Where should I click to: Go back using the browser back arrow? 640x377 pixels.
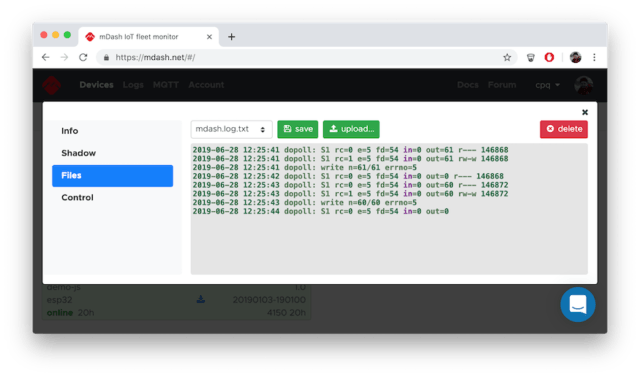pyautogui.click(x=45, y=58)
